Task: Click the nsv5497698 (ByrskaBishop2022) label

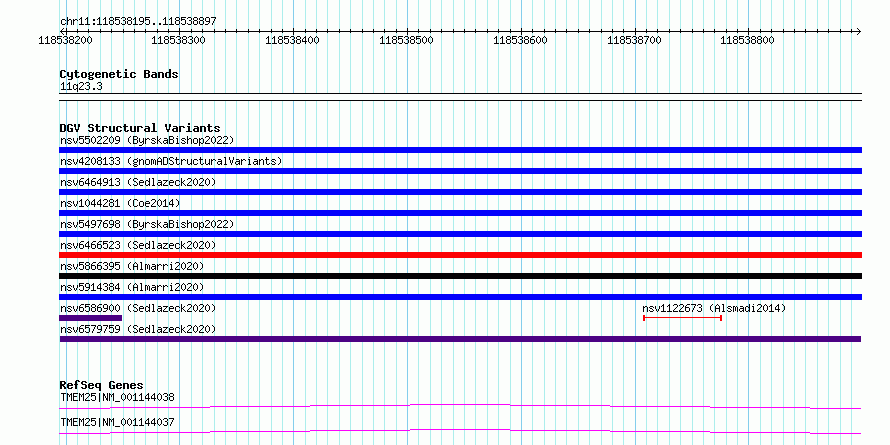Action: [147, 224]
